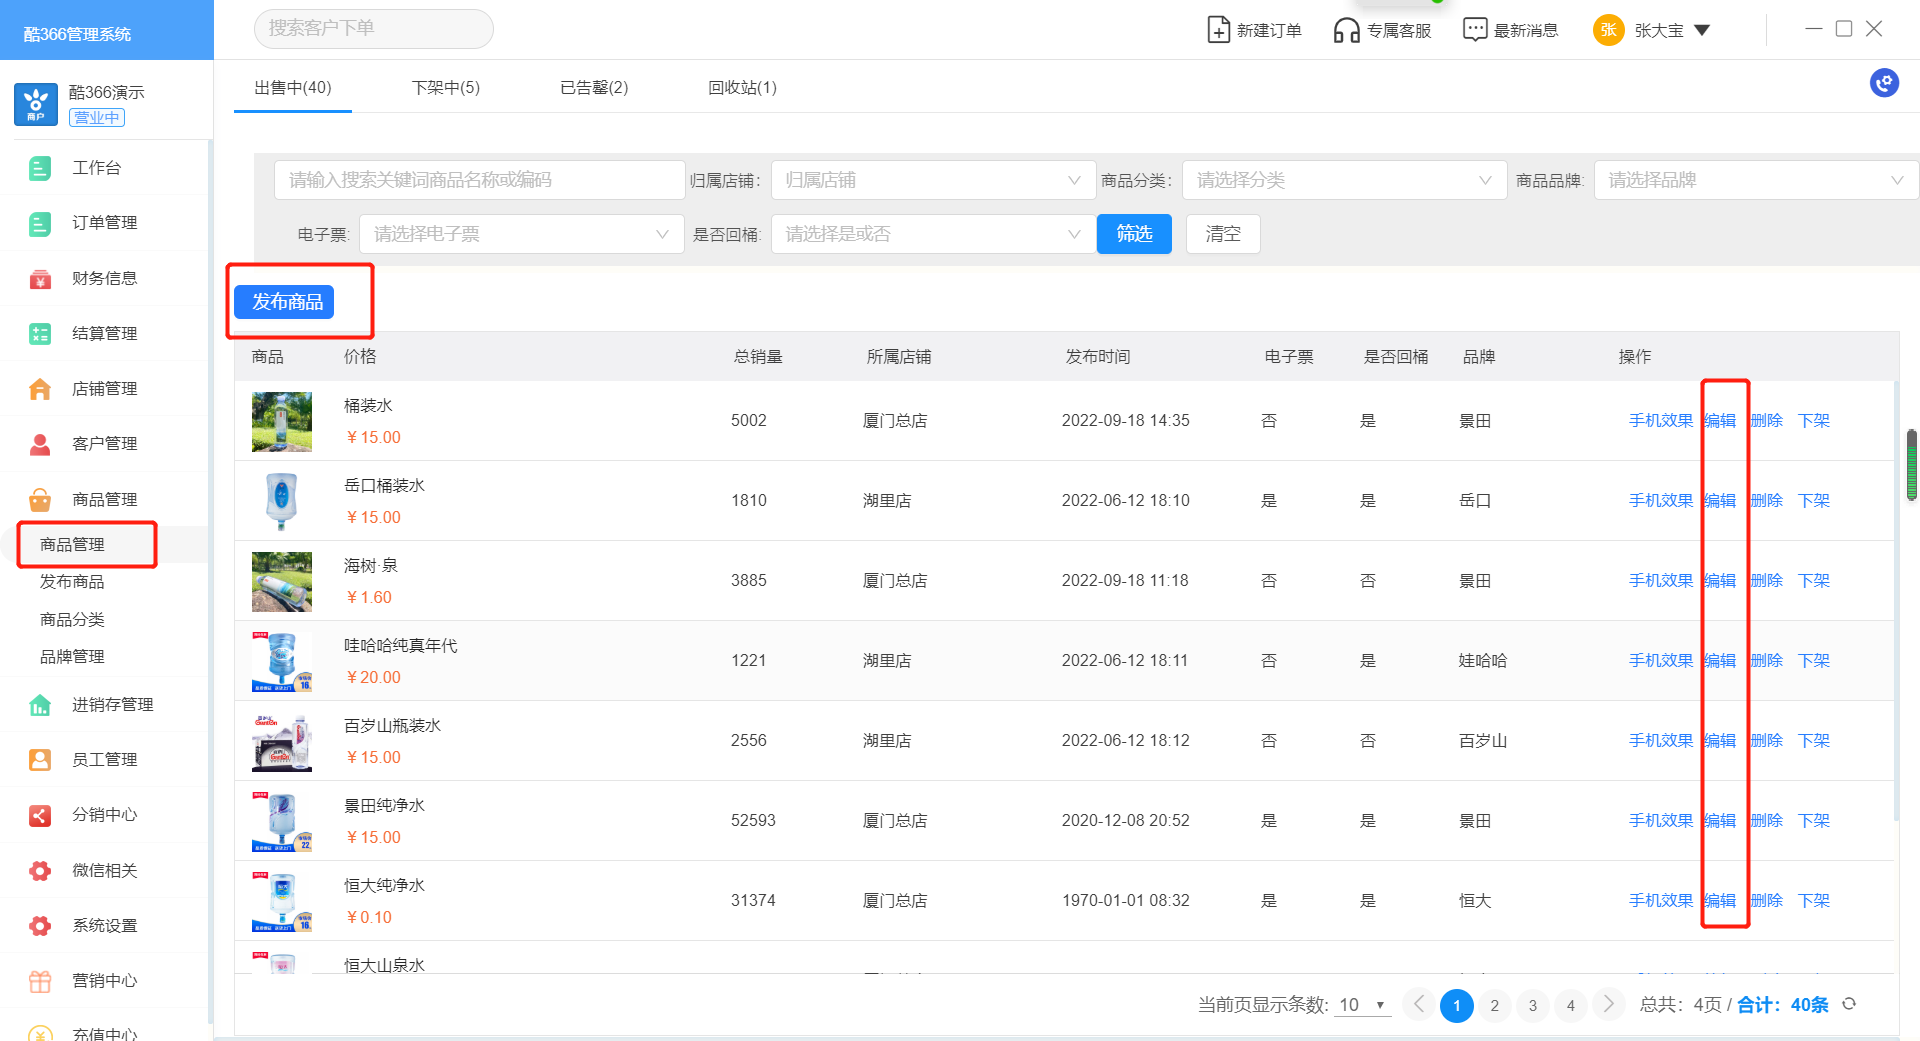
Task: Click 编辑 for 岳口桶装水
Action: 1720,501
